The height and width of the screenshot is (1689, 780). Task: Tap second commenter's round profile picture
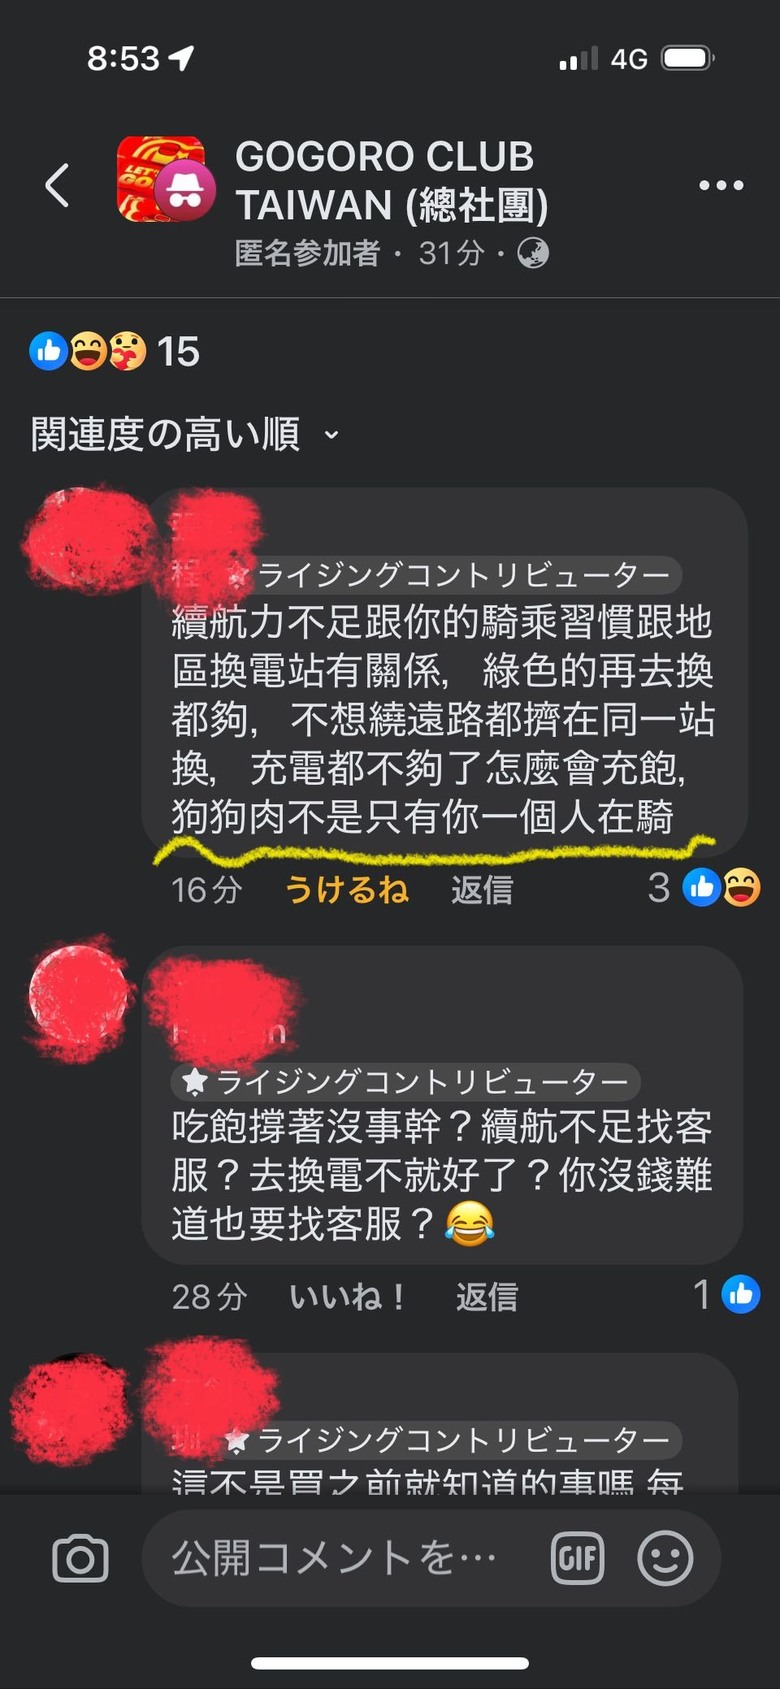point(78,996)
